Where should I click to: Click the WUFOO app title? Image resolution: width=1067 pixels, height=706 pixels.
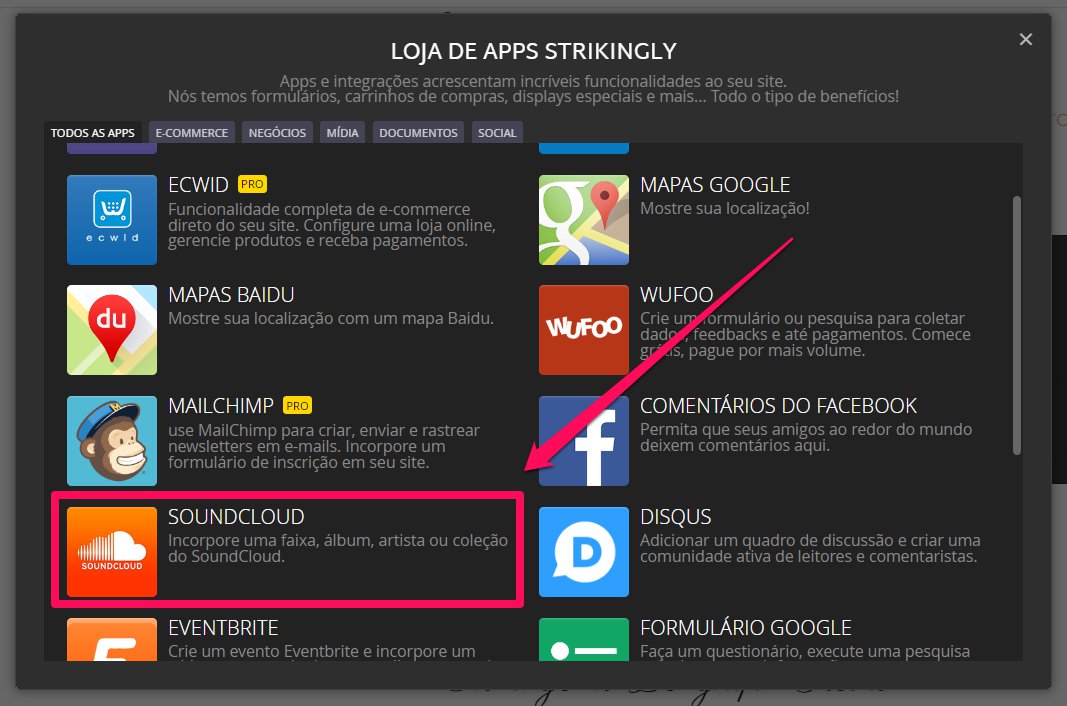click(x=676, y=295)
